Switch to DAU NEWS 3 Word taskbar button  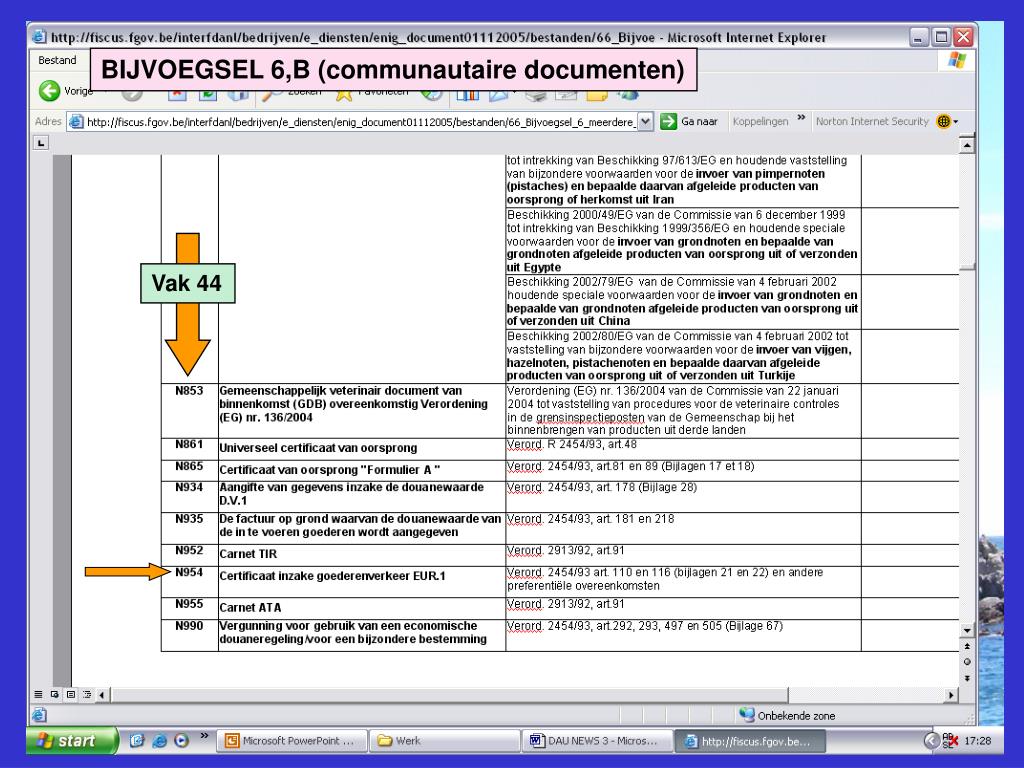(597, 741)
